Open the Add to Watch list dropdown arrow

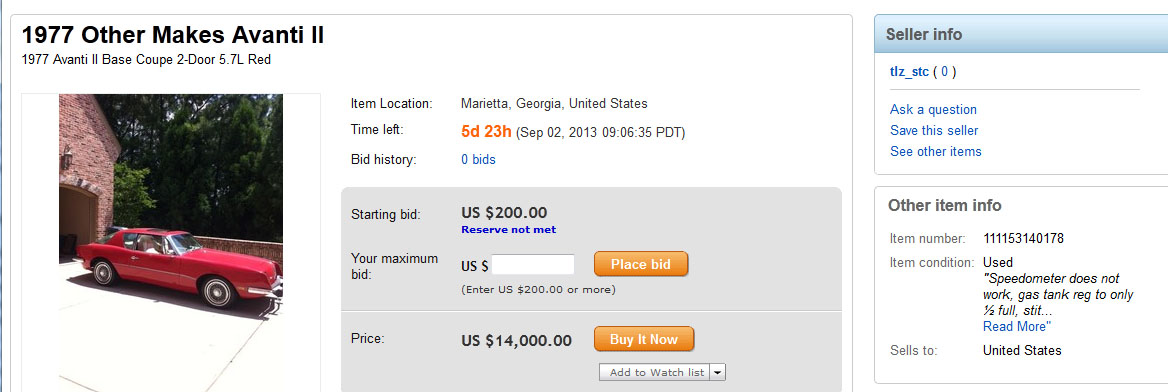tap(717, 373)
